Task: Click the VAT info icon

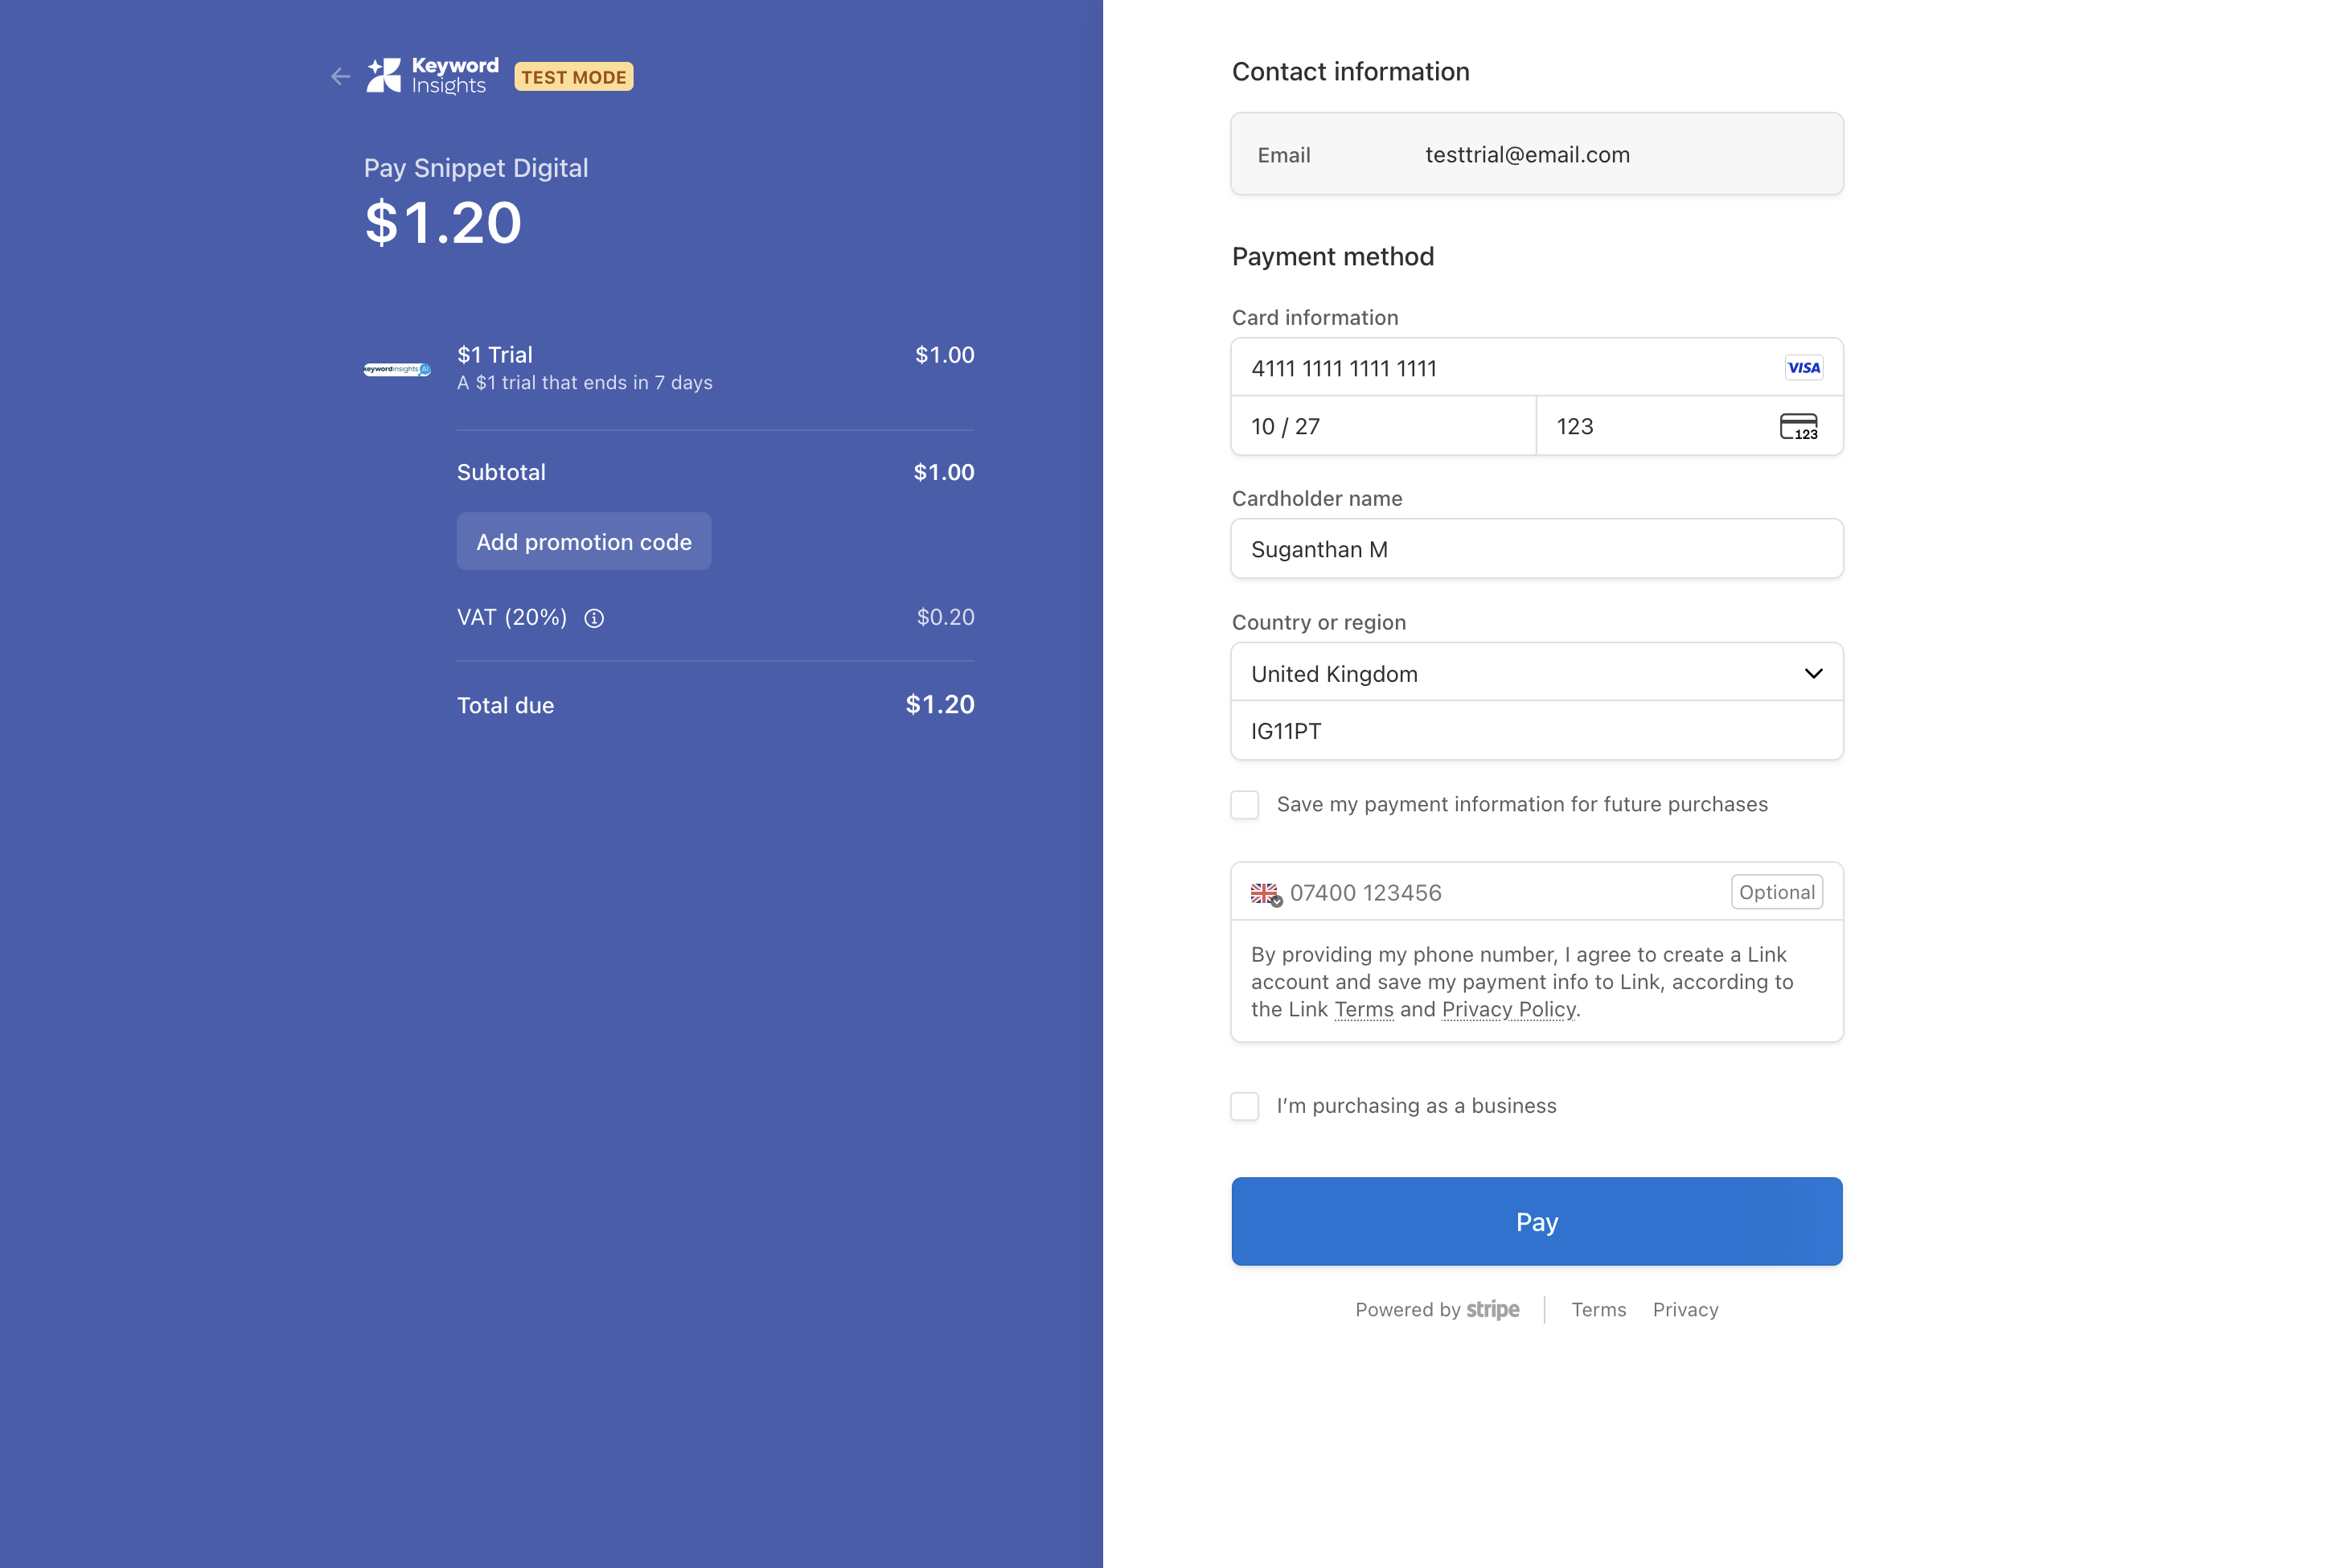Action: [x=594, y=618]
